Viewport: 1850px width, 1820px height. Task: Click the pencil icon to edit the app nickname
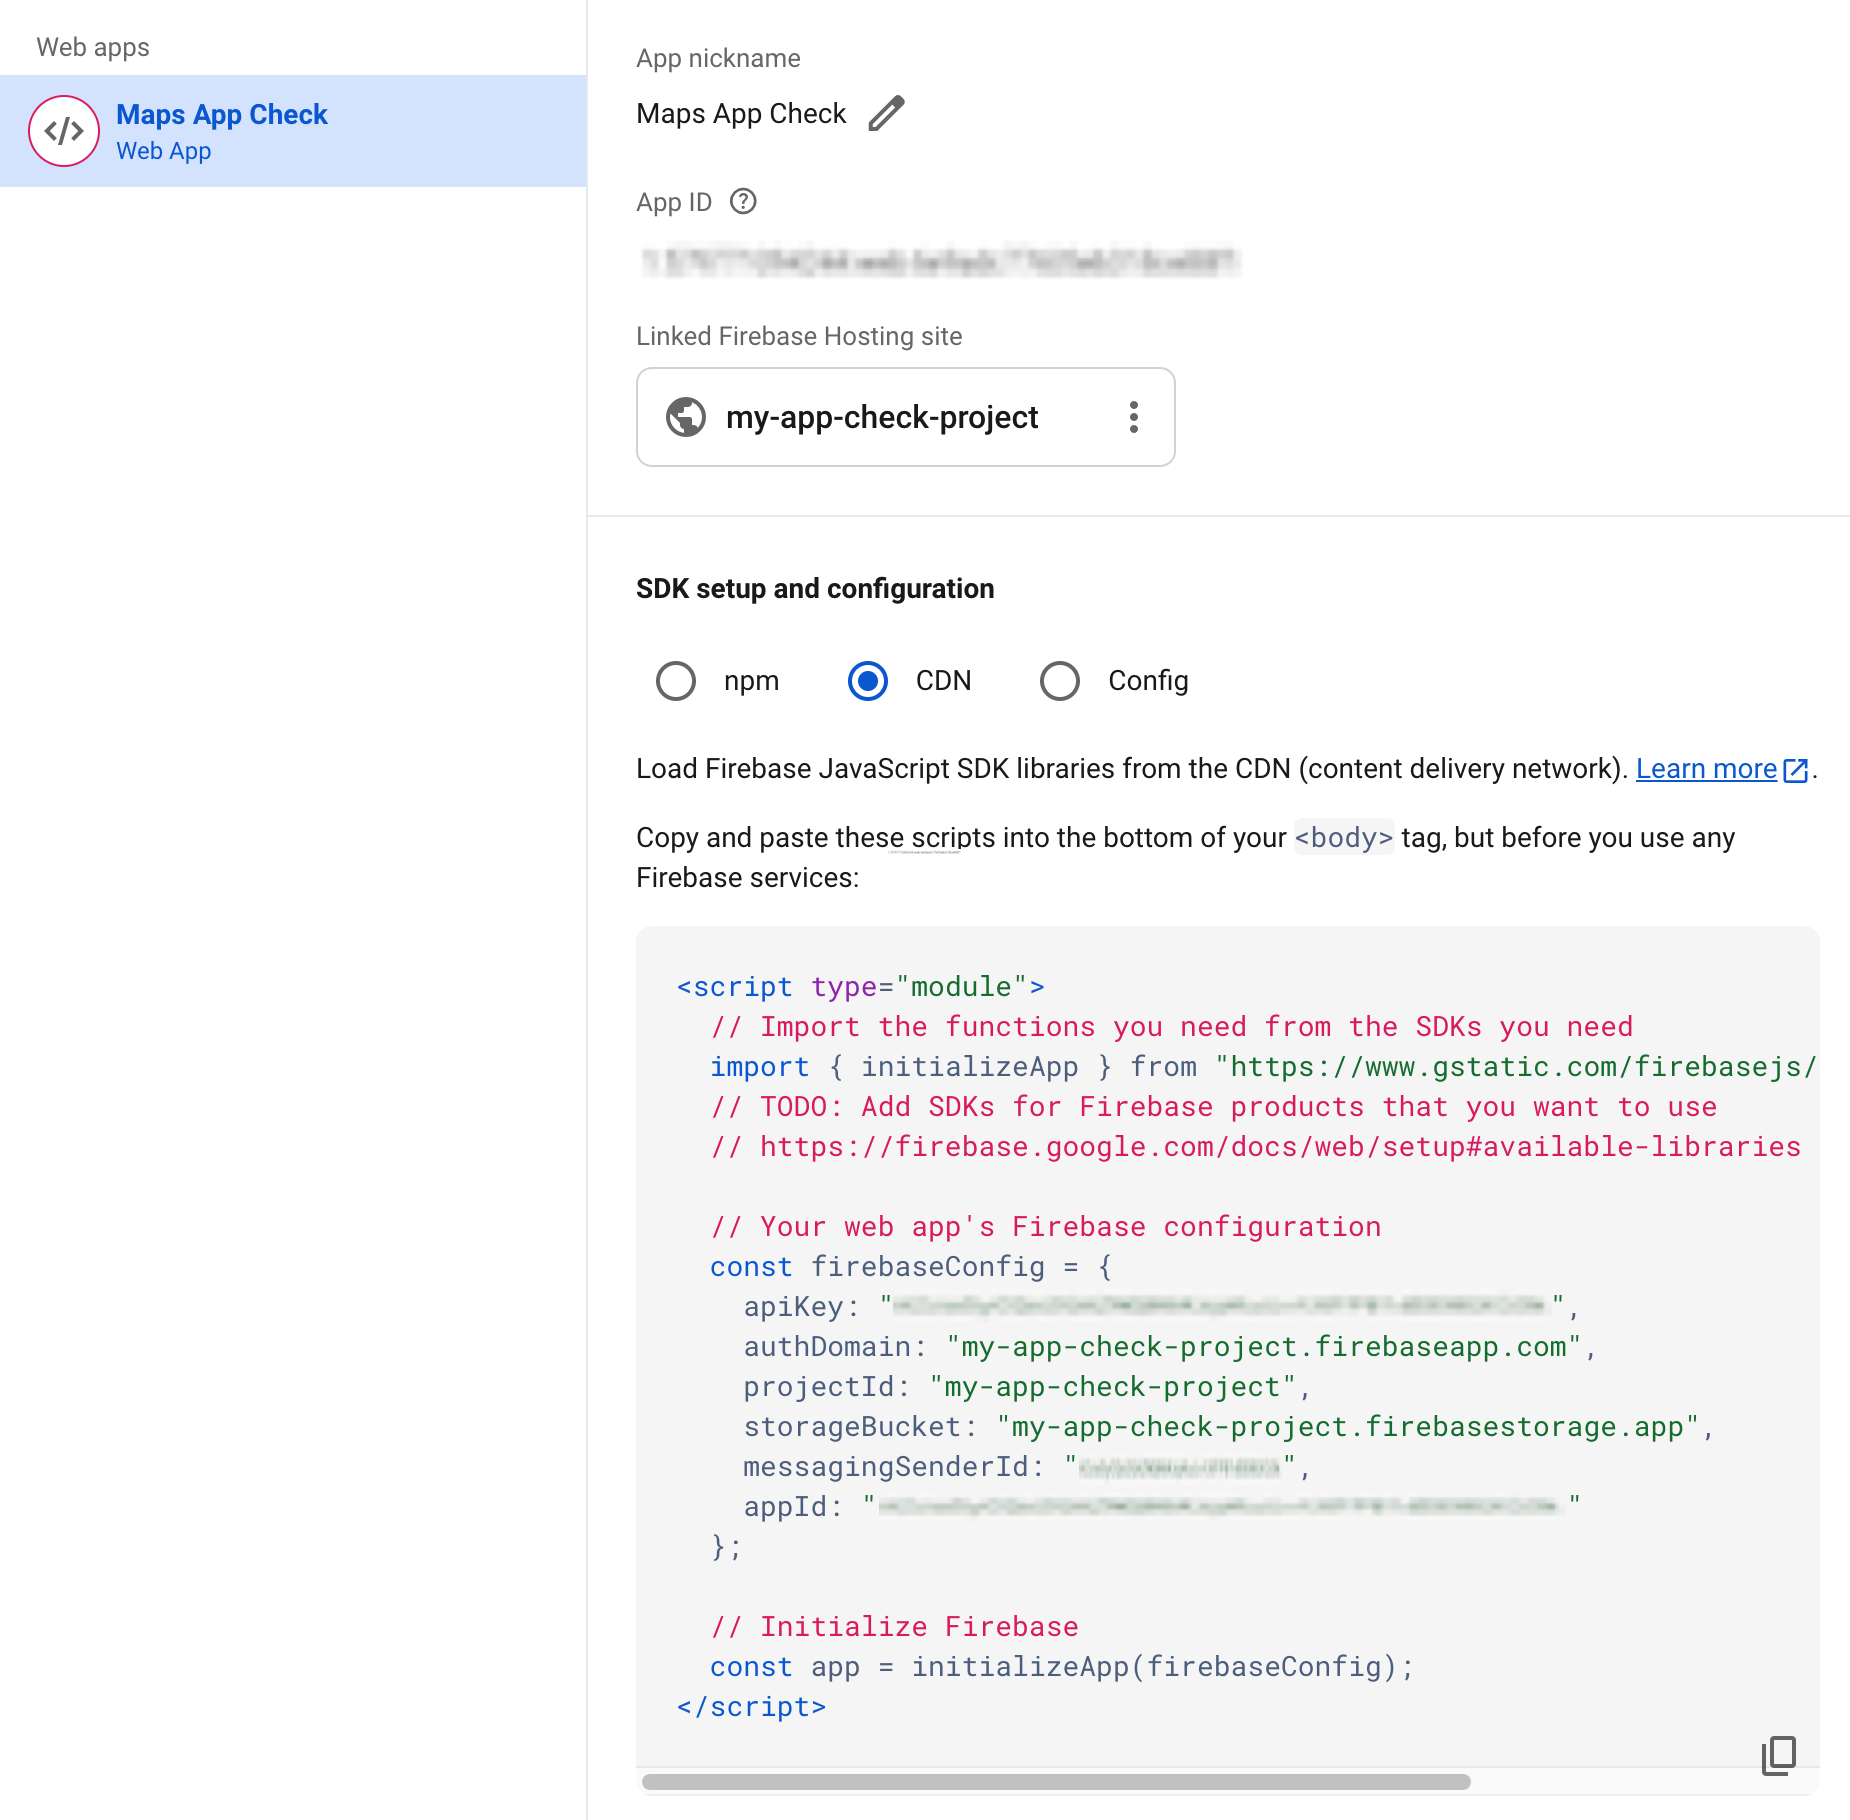886,113
